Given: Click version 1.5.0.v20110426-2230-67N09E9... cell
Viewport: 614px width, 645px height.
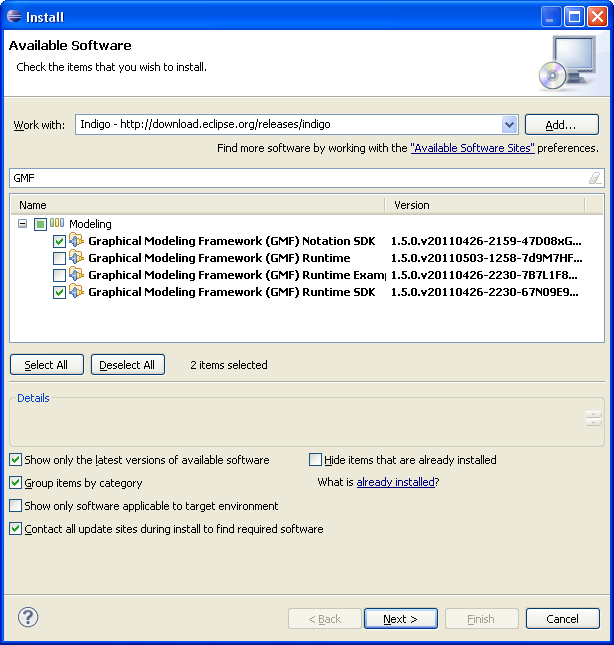Looking at the screenshot, I should [x=484, y=292].
